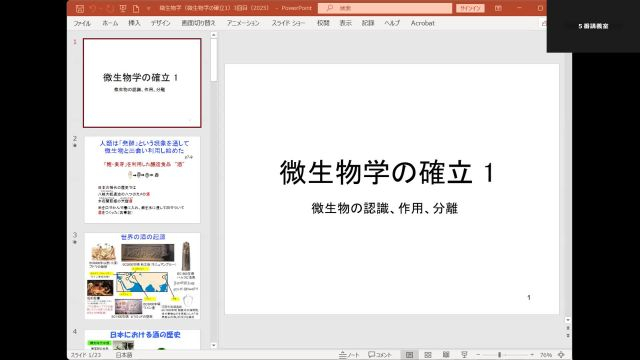Click the サインイン sign-in button

point(470,8)
